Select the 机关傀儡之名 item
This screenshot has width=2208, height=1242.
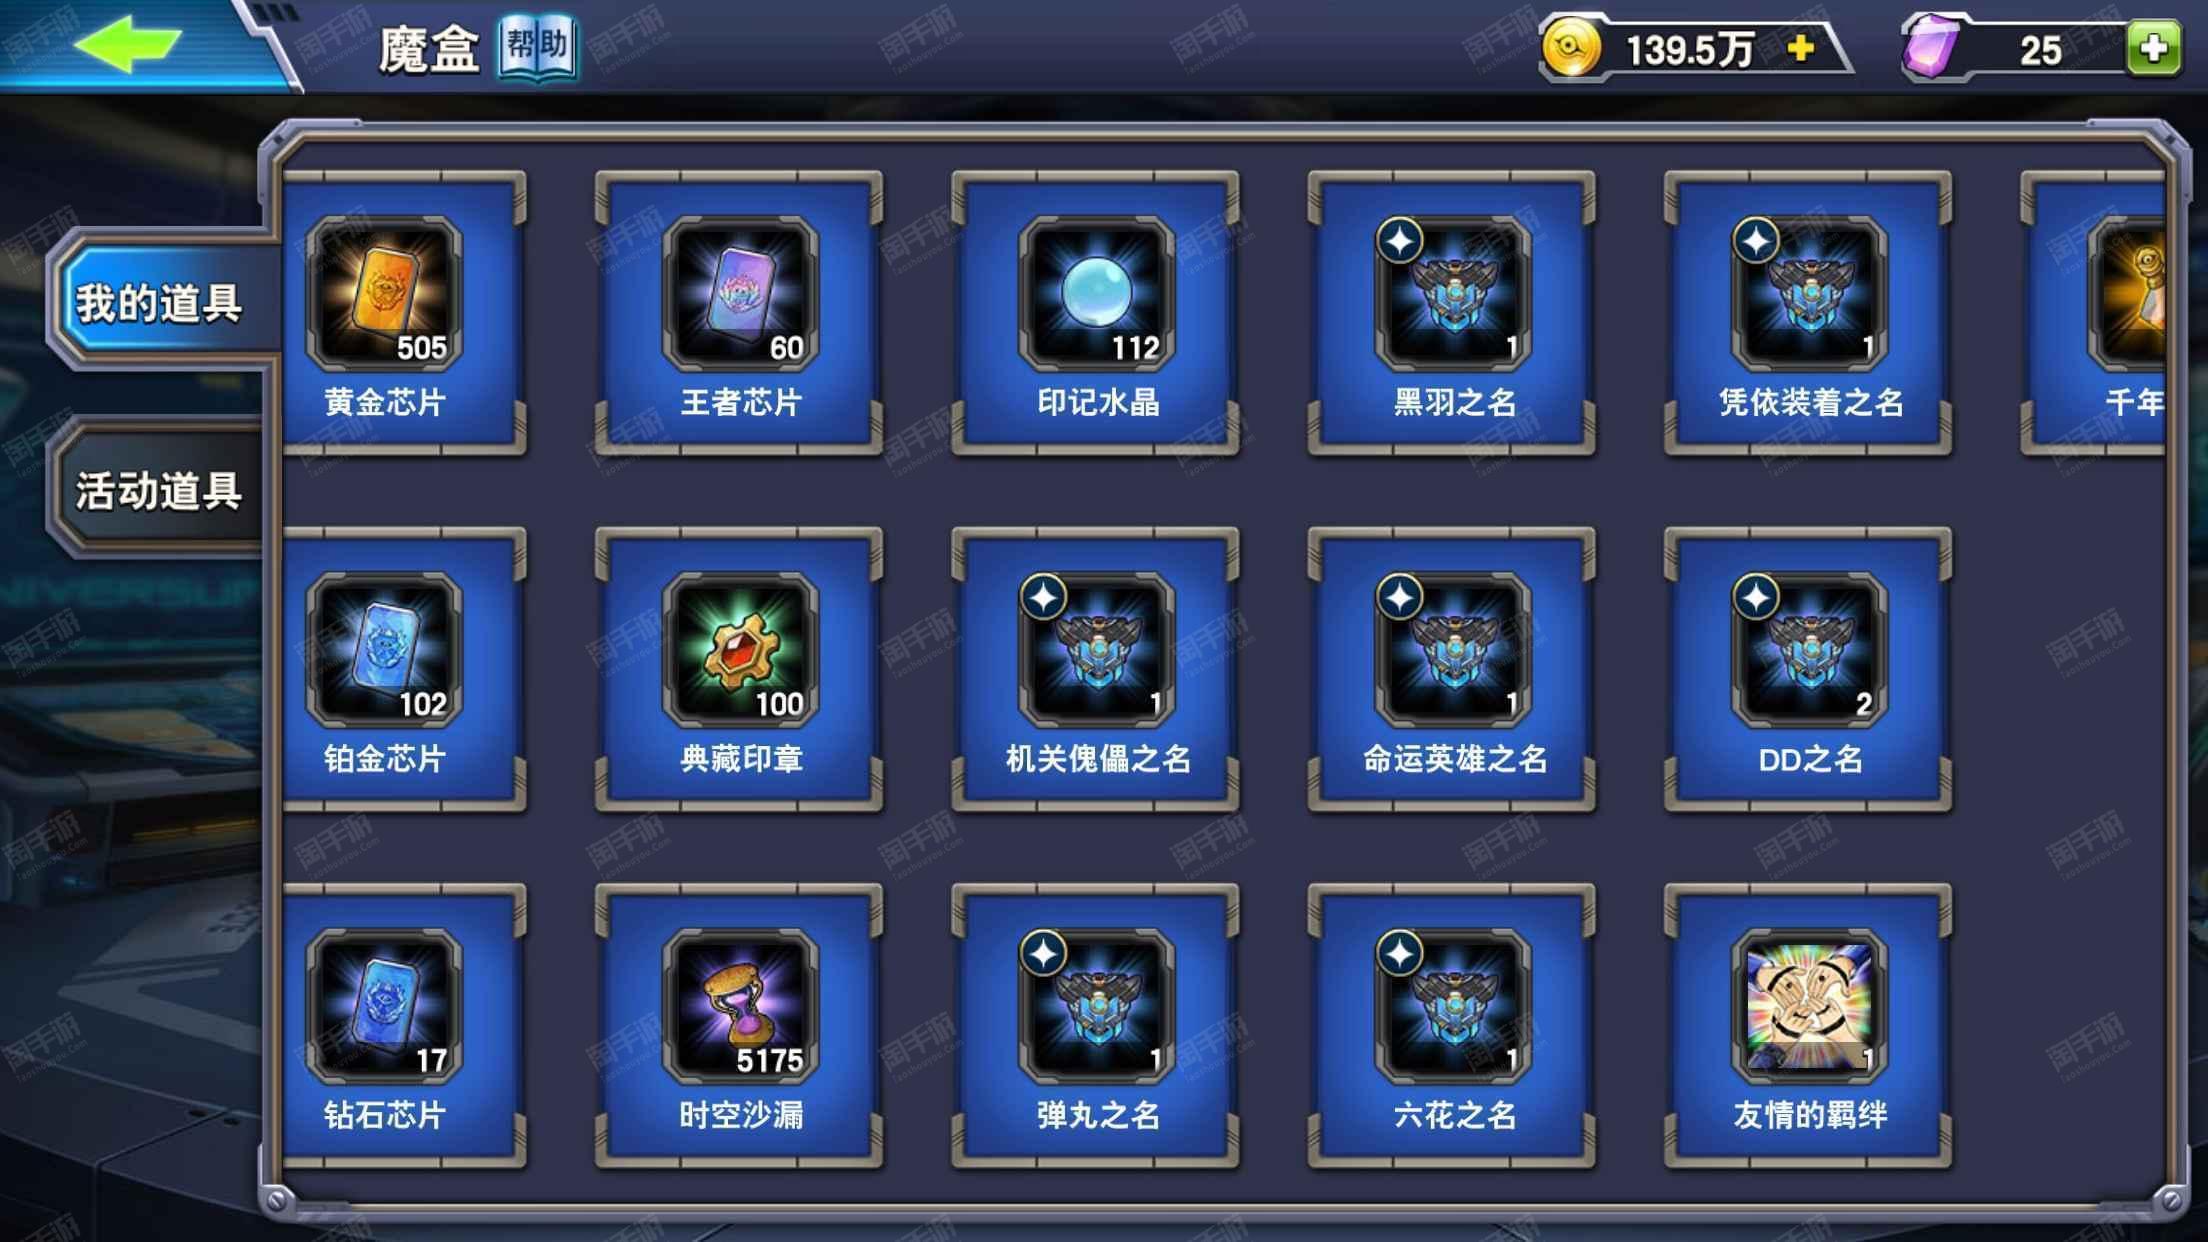(1096, 669)
